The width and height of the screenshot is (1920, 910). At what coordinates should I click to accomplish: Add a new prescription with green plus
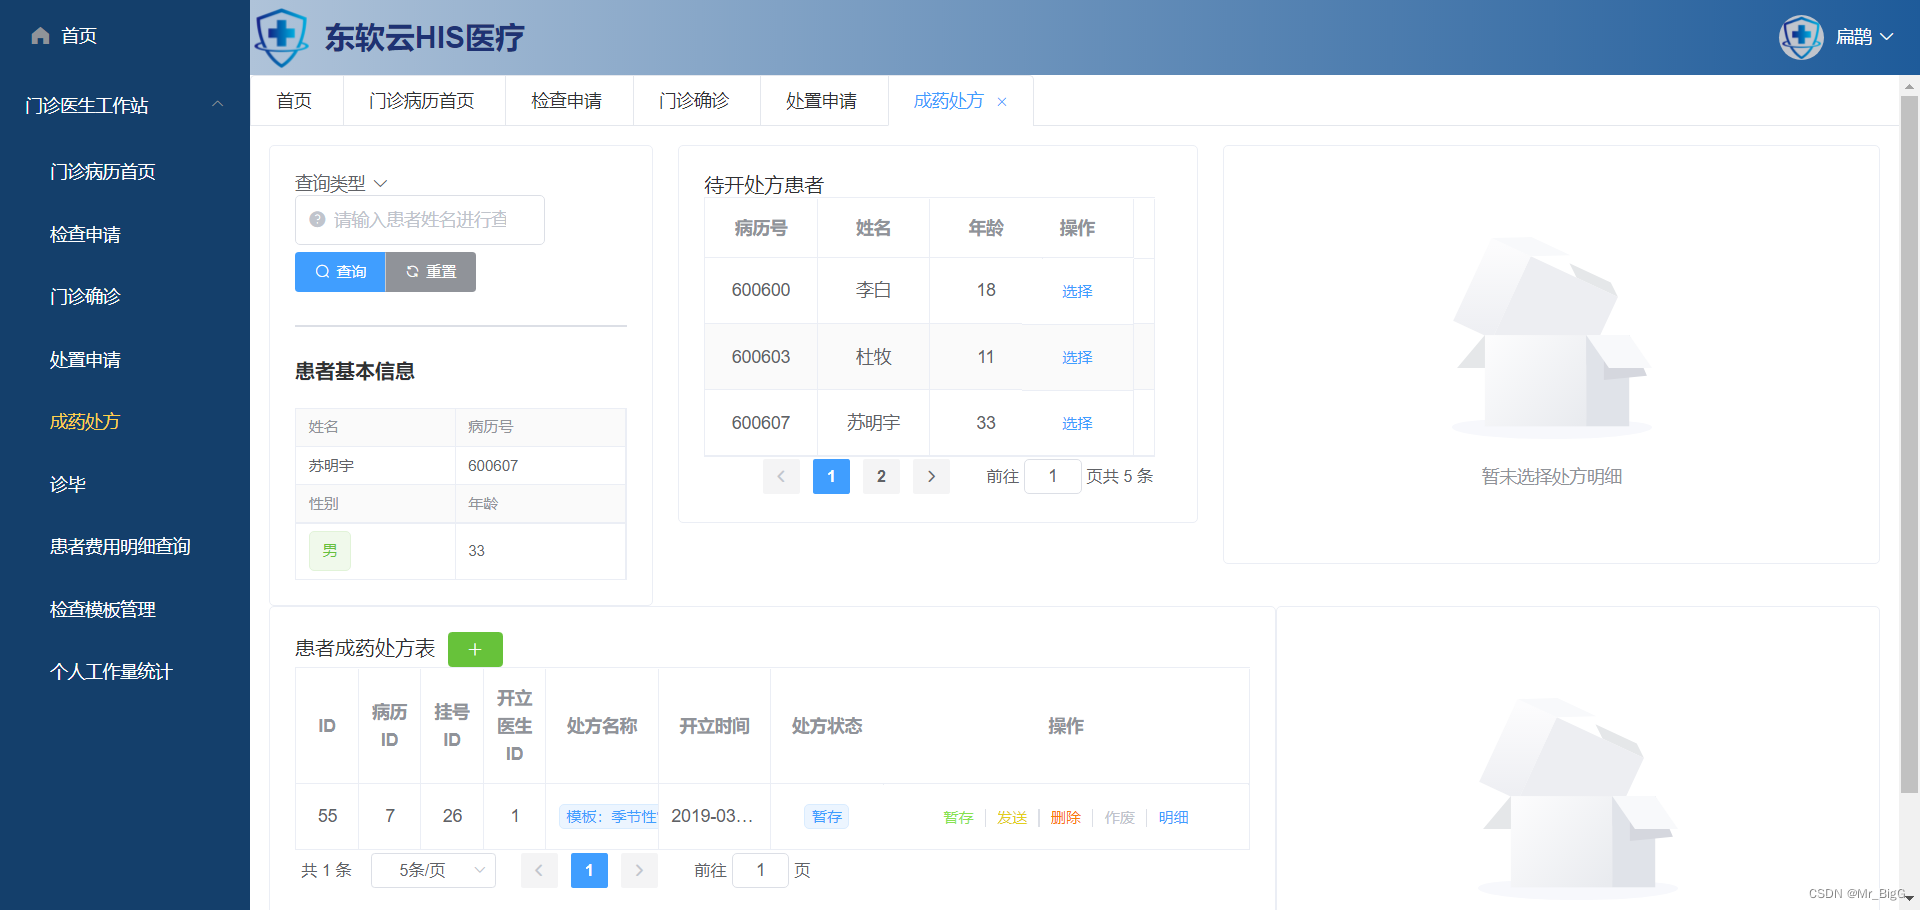(475, 649)
